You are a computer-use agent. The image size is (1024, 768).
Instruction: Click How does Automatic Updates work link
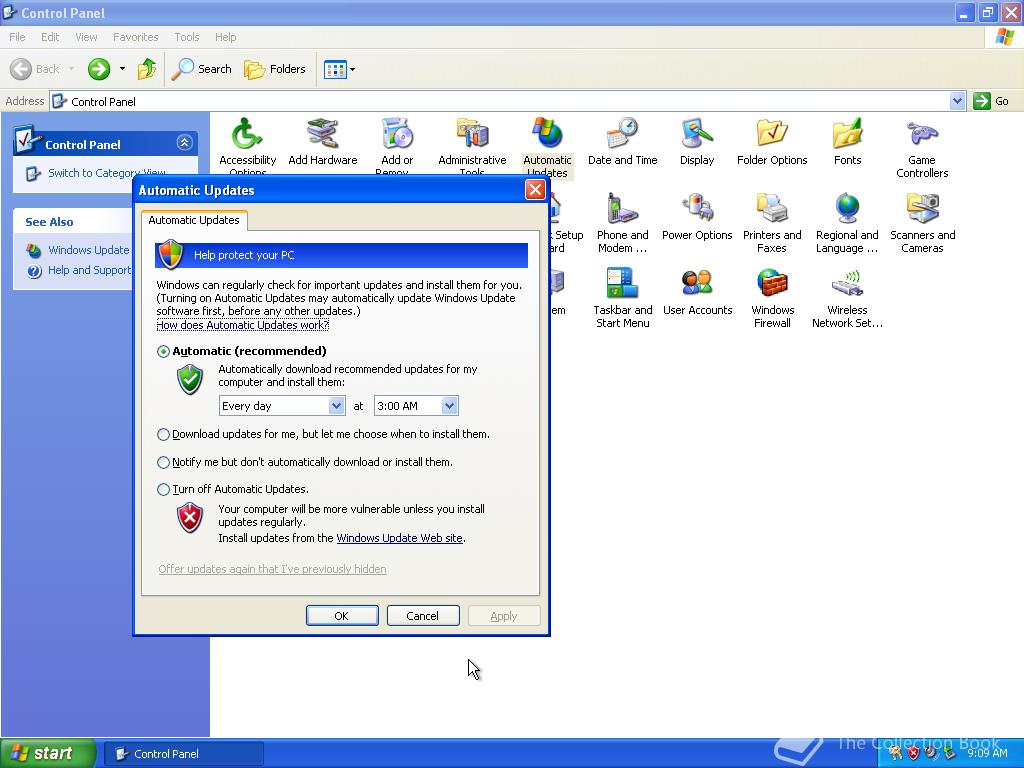[242, 325]
